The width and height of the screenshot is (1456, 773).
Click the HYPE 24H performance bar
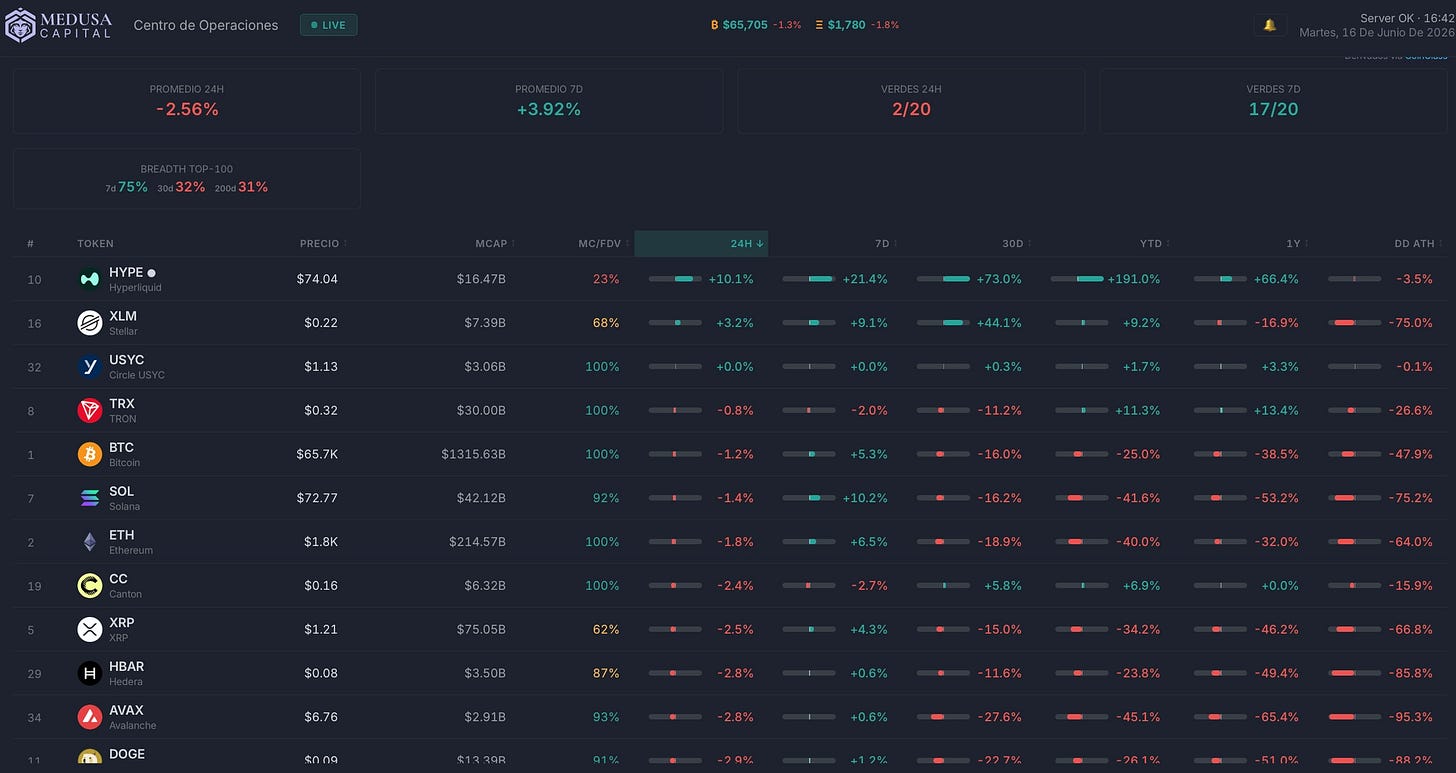point(675,279)
